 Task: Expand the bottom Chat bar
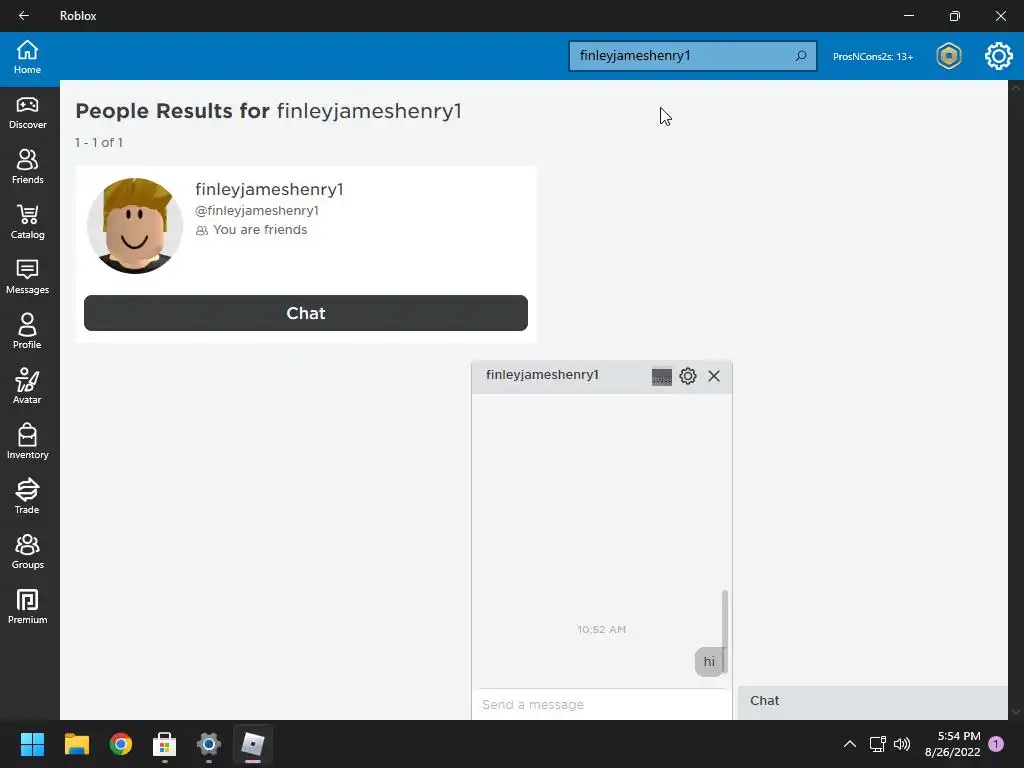coord(872,701)
